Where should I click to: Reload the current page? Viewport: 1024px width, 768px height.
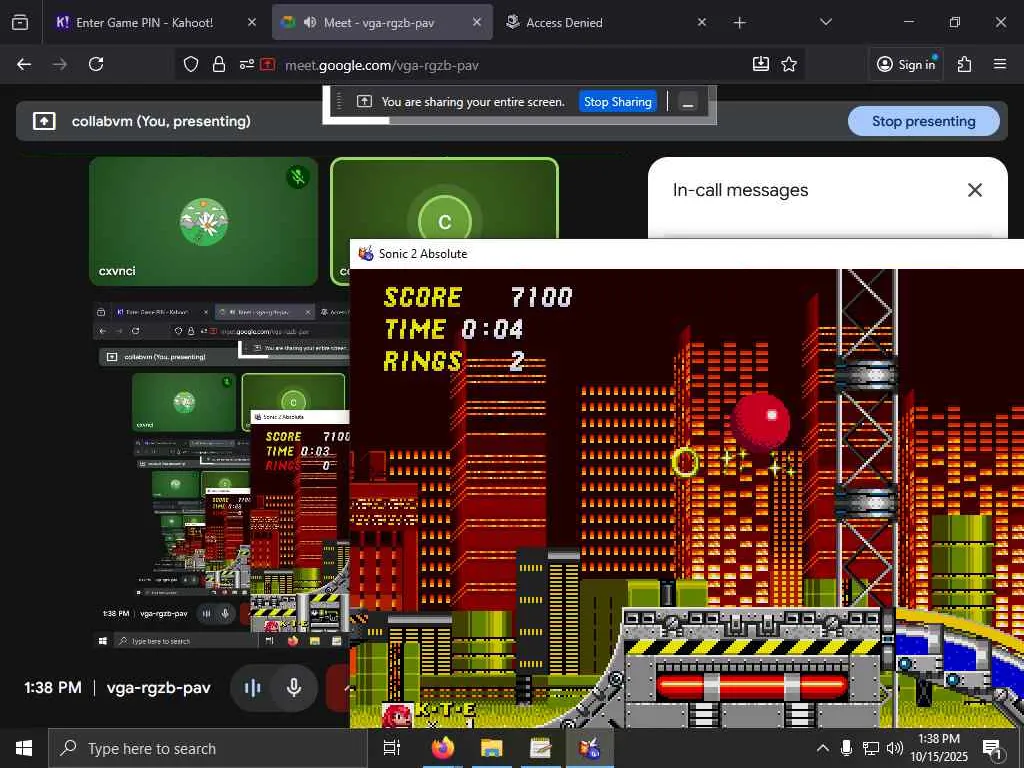click(x=96, y=64)
